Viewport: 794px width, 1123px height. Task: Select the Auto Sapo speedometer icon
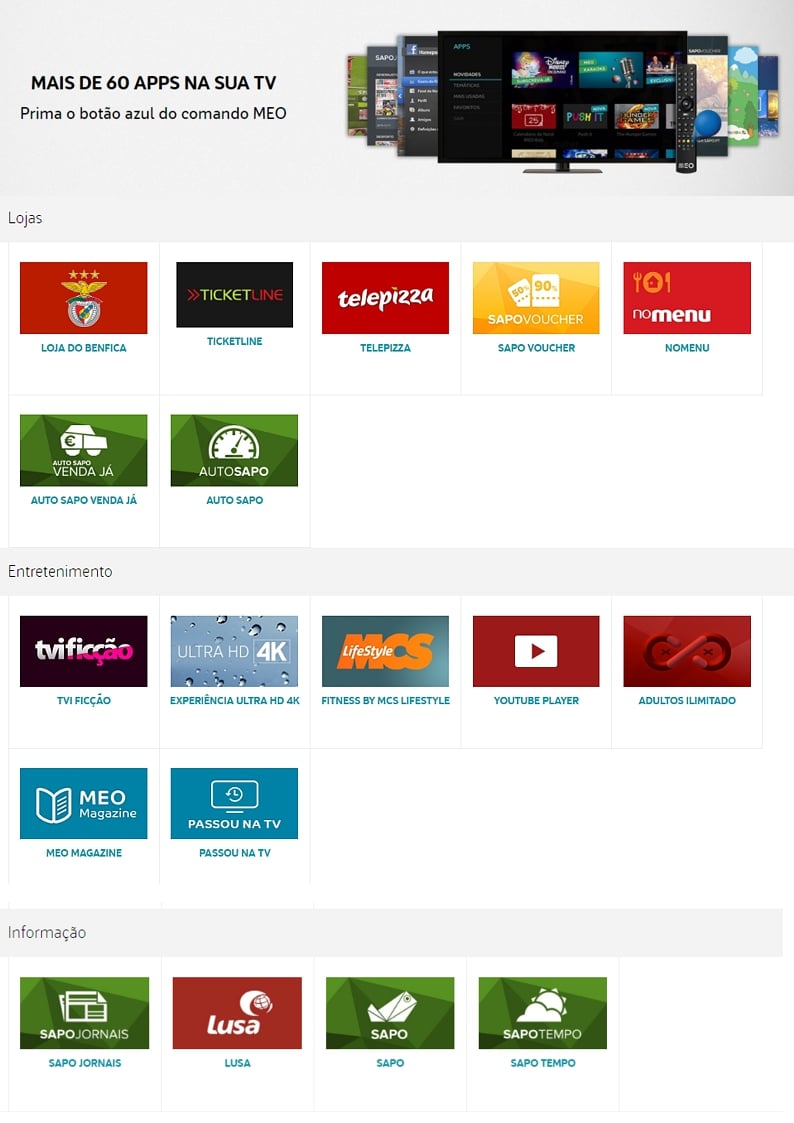point(234,450)
